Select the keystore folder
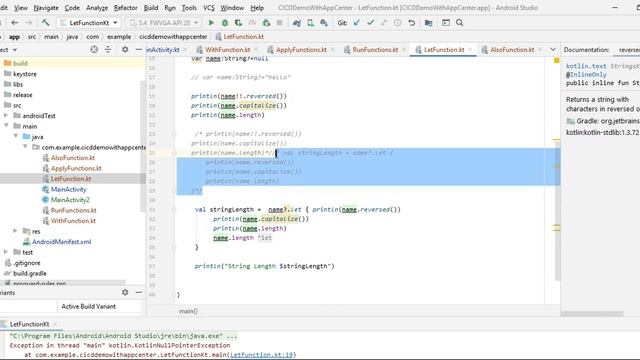 click(24, 74)
